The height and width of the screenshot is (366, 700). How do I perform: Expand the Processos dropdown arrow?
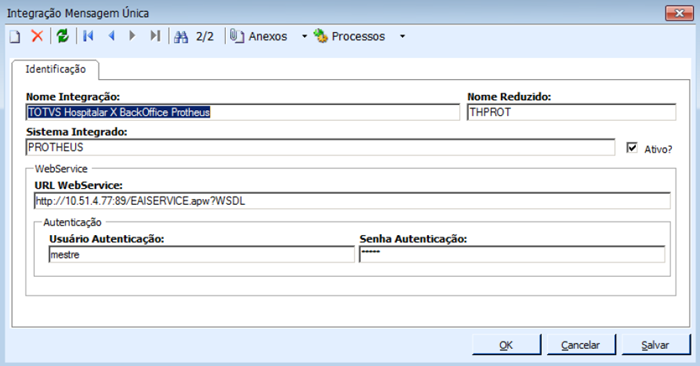tap(402, 36)
